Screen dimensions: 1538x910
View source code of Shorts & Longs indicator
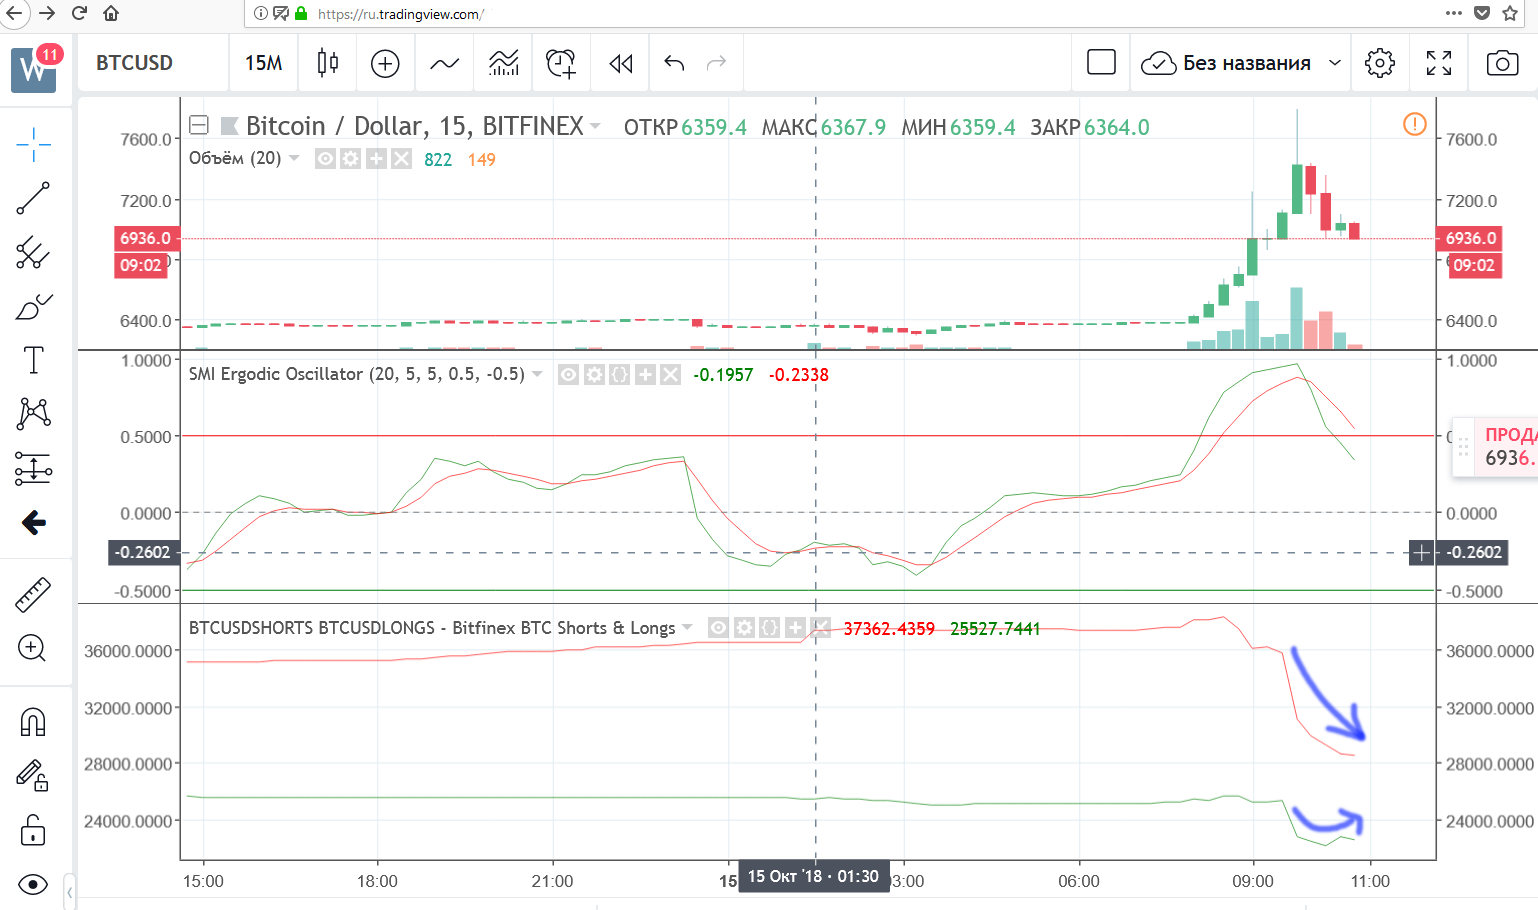769,628
